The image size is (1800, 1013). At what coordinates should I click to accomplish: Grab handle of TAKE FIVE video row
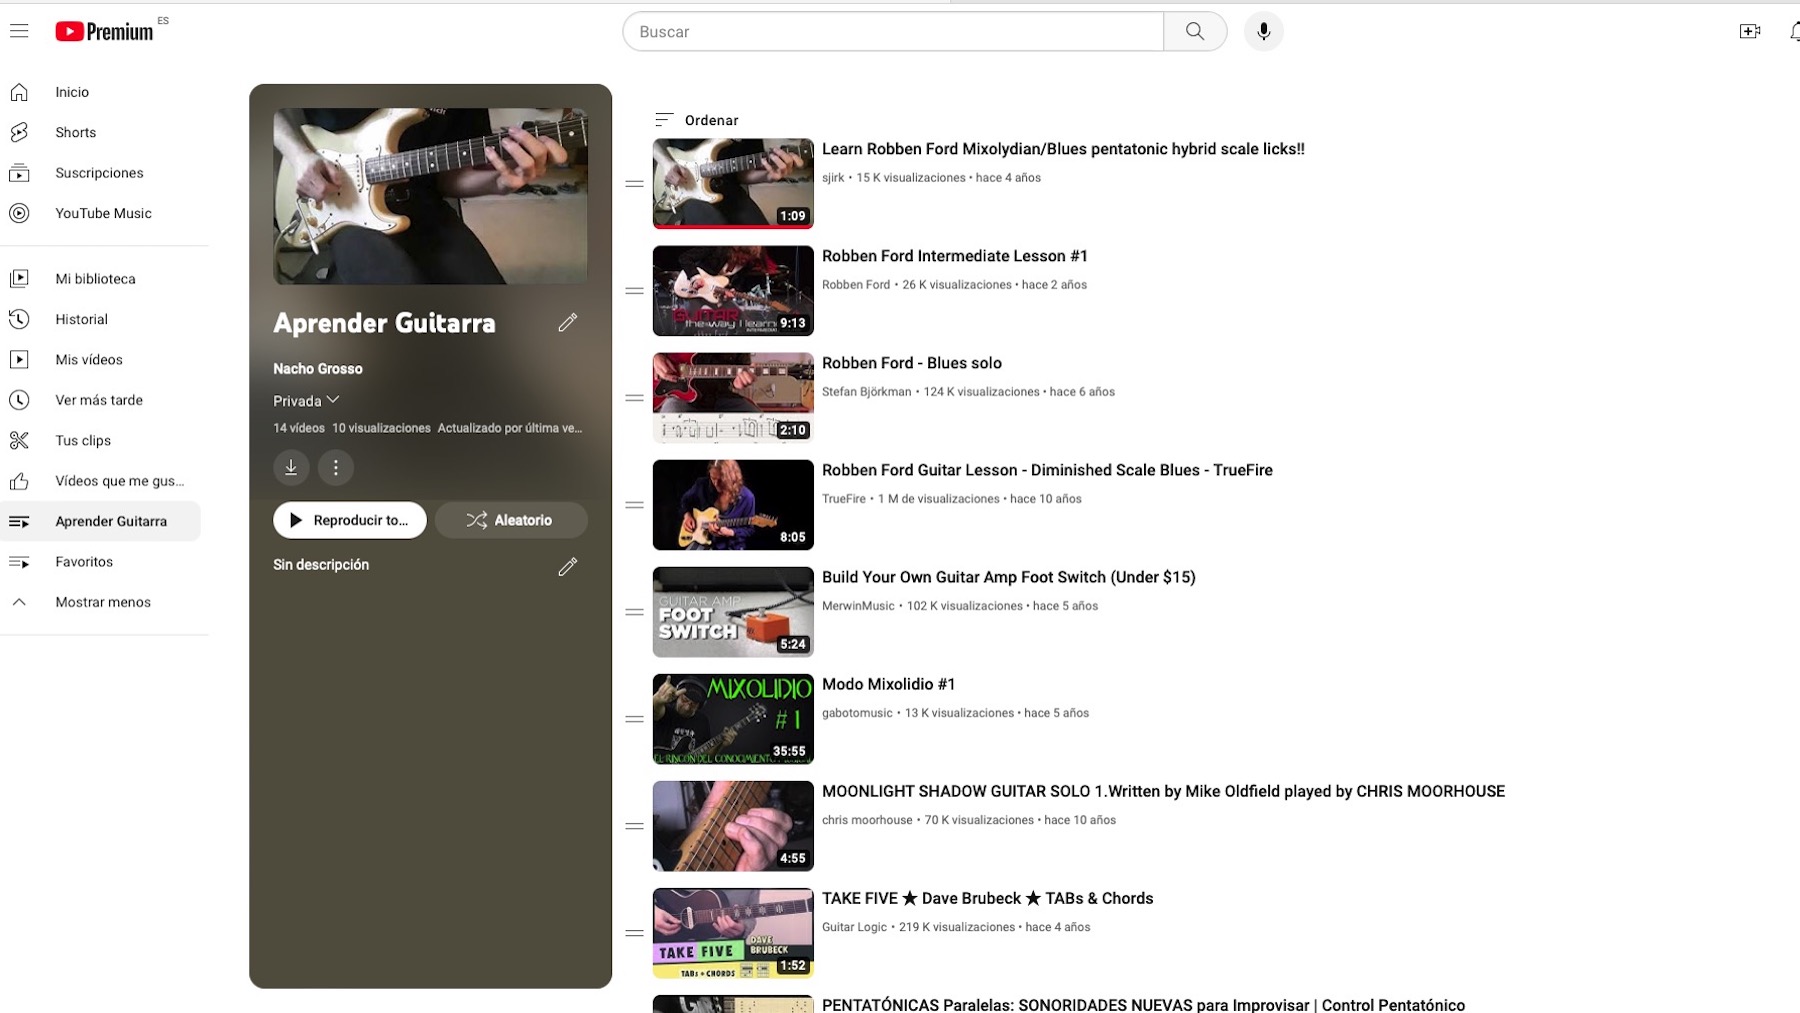tap(634, 933)
